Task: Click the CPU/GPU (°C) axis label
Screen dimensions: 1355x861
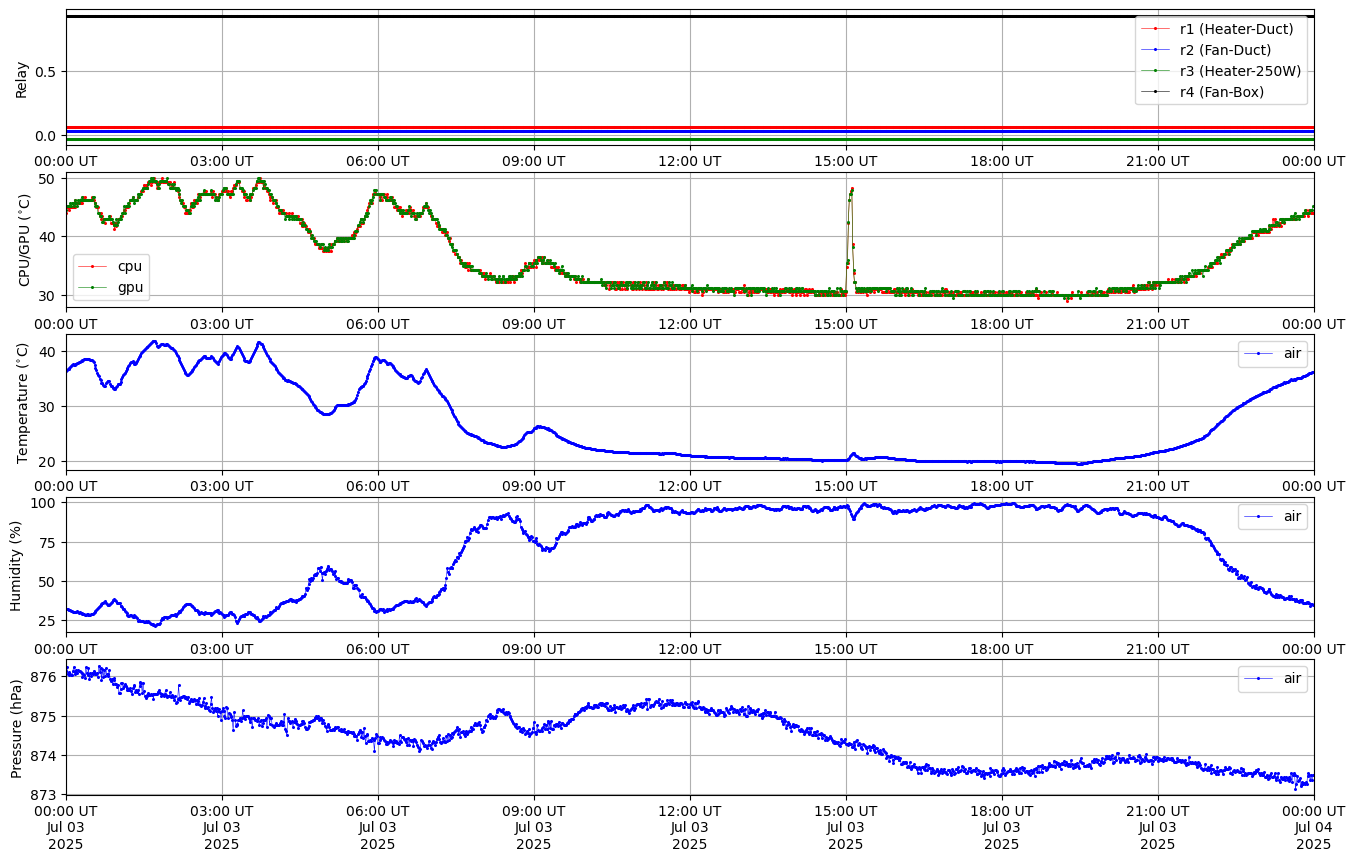Action: (24, 240)
